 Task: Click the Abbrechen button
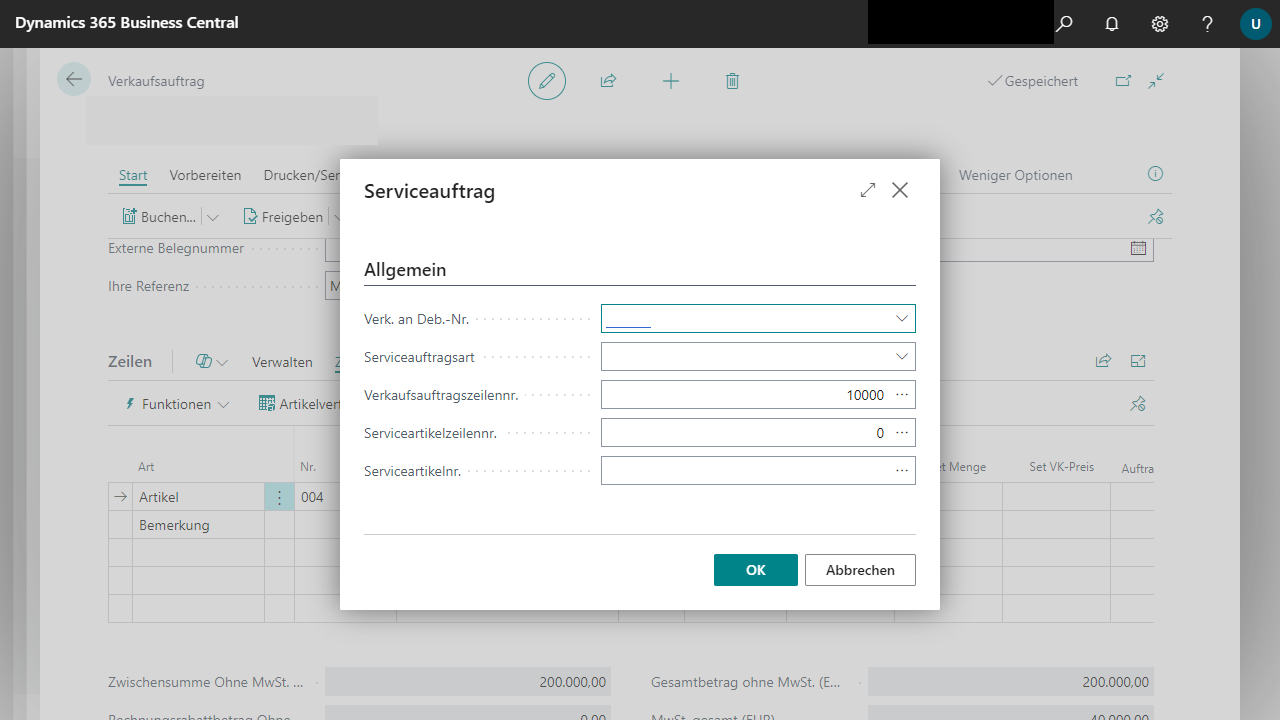[x=859, y=570]
